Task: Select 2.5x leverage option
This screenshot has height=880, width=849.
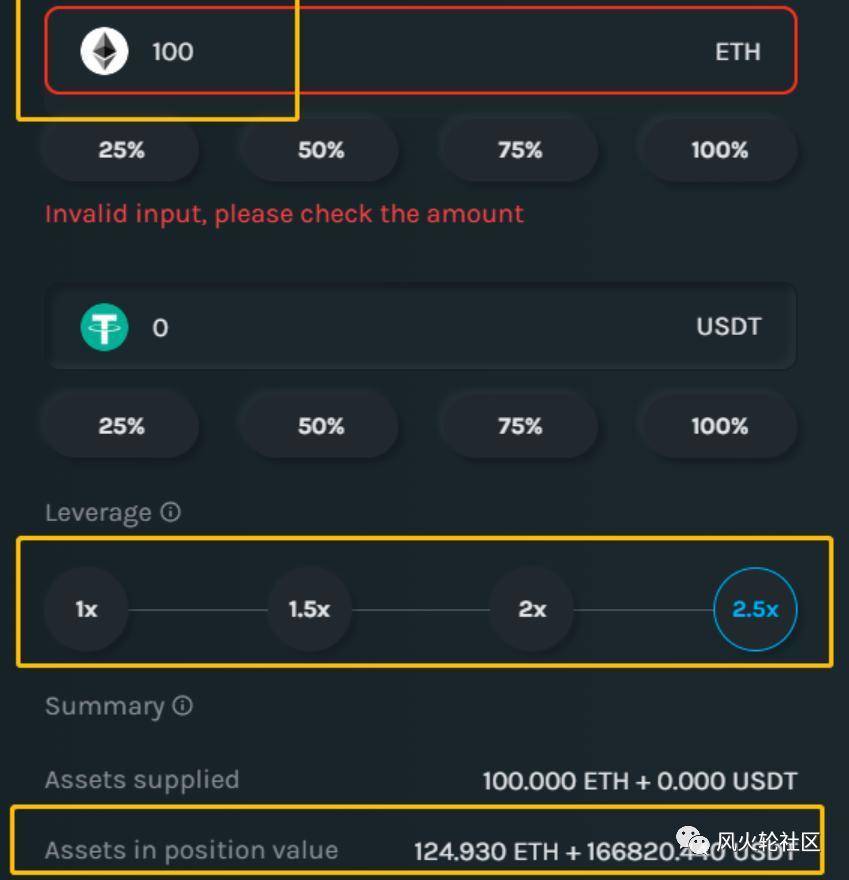Action: pos(755,609)
